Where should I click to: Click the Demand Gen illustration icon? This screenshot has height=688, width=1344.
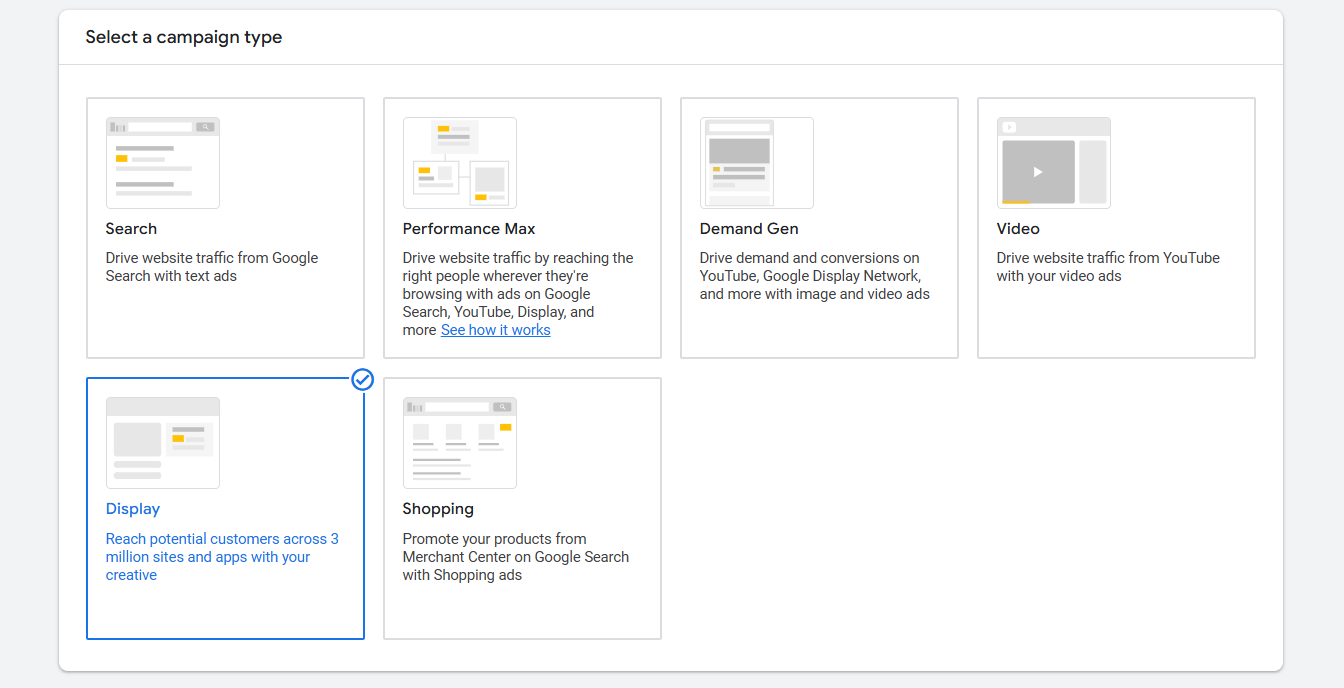[756, 163]
